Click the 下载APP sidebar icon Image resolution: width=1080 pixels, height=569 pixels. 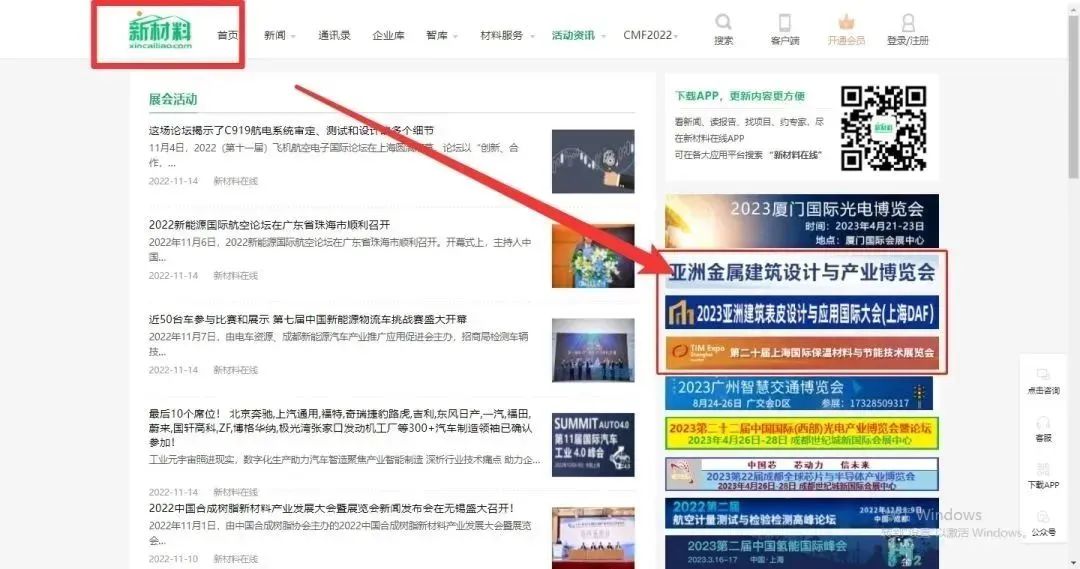click(x=1043, y=469)
